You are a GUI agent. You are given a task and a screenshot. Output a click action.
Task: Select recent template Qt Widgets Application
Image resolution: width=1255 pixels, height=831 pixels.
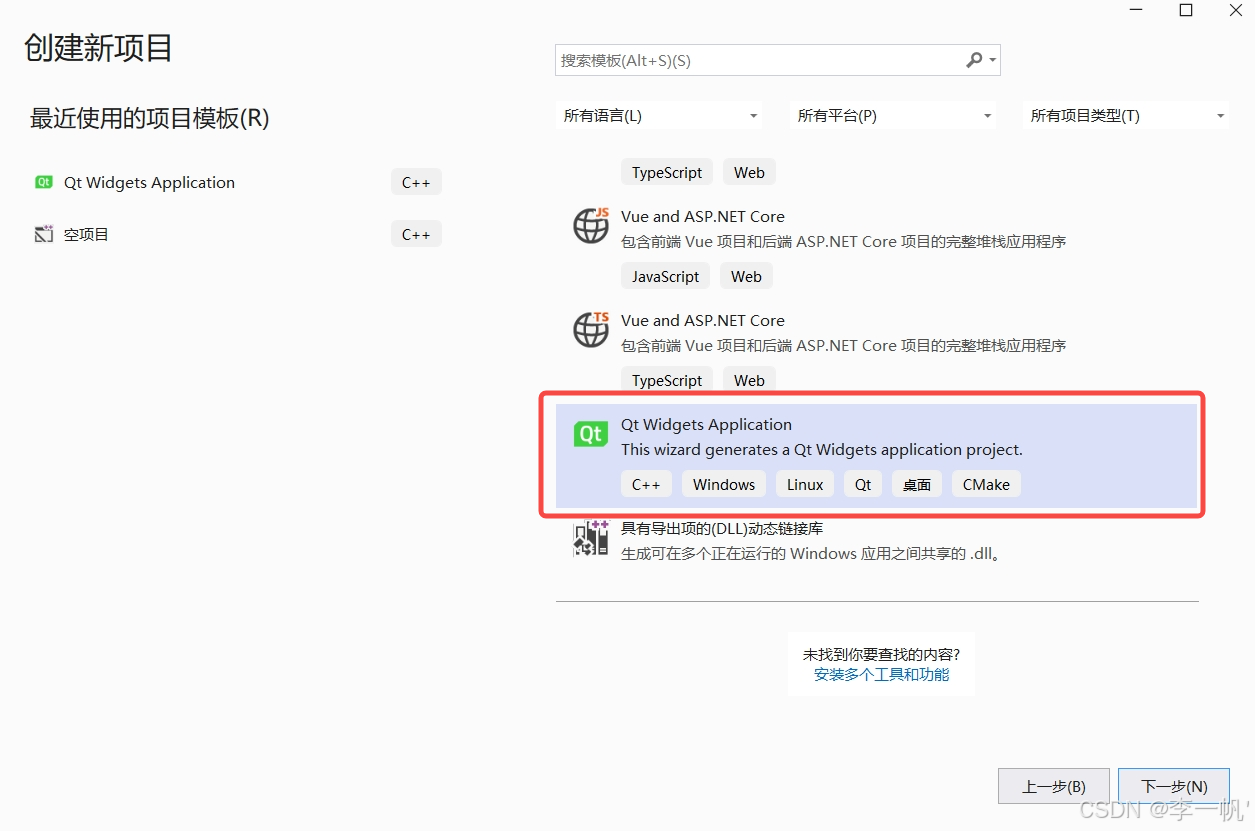click(x=237, y=182)
